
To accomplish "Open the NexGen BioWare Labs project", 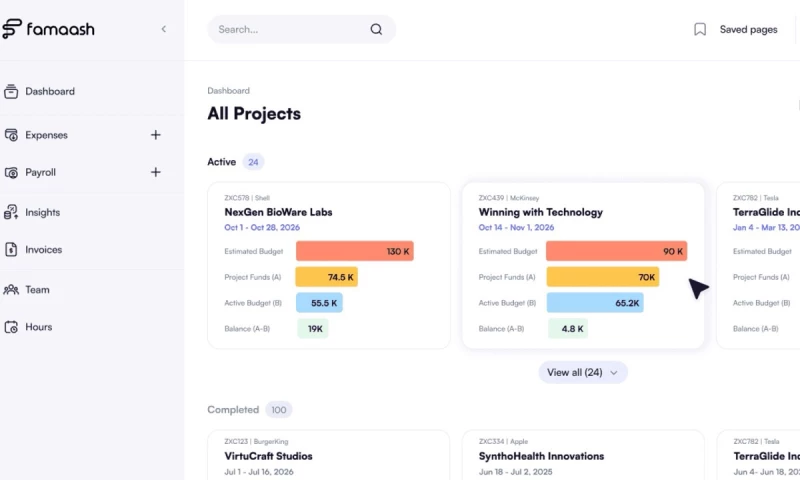I will click(x=278, y=212).
